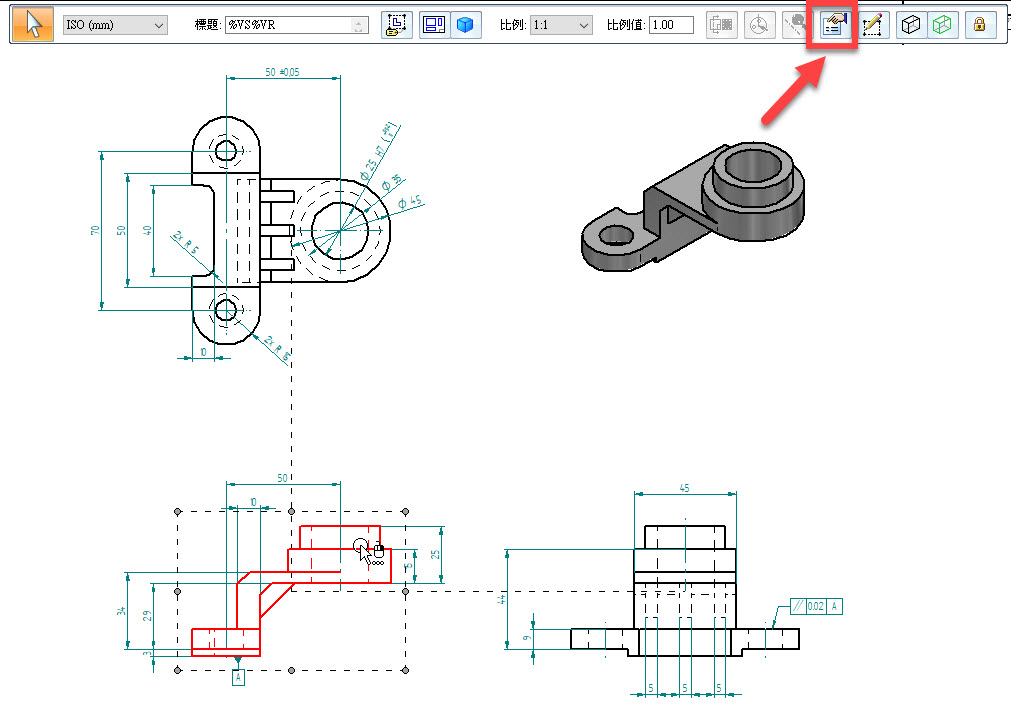Open the 1:1 scale dropdown

(561, 25)
